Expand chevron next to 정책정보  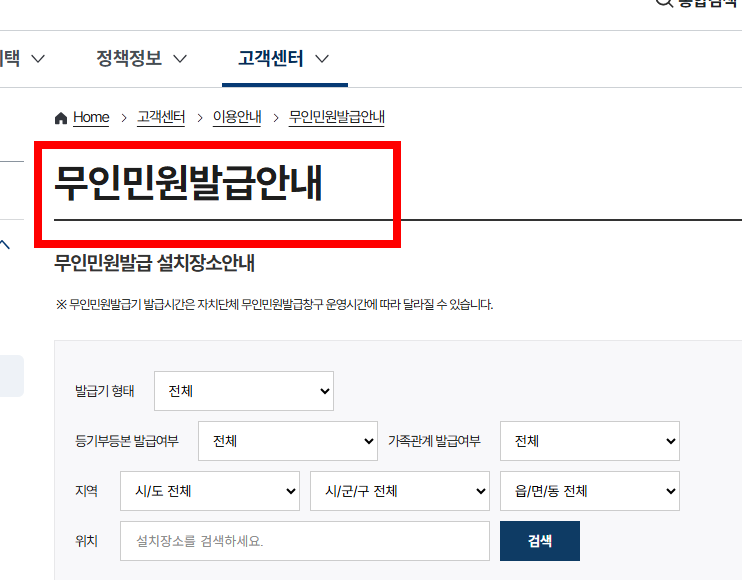(180, 59)
